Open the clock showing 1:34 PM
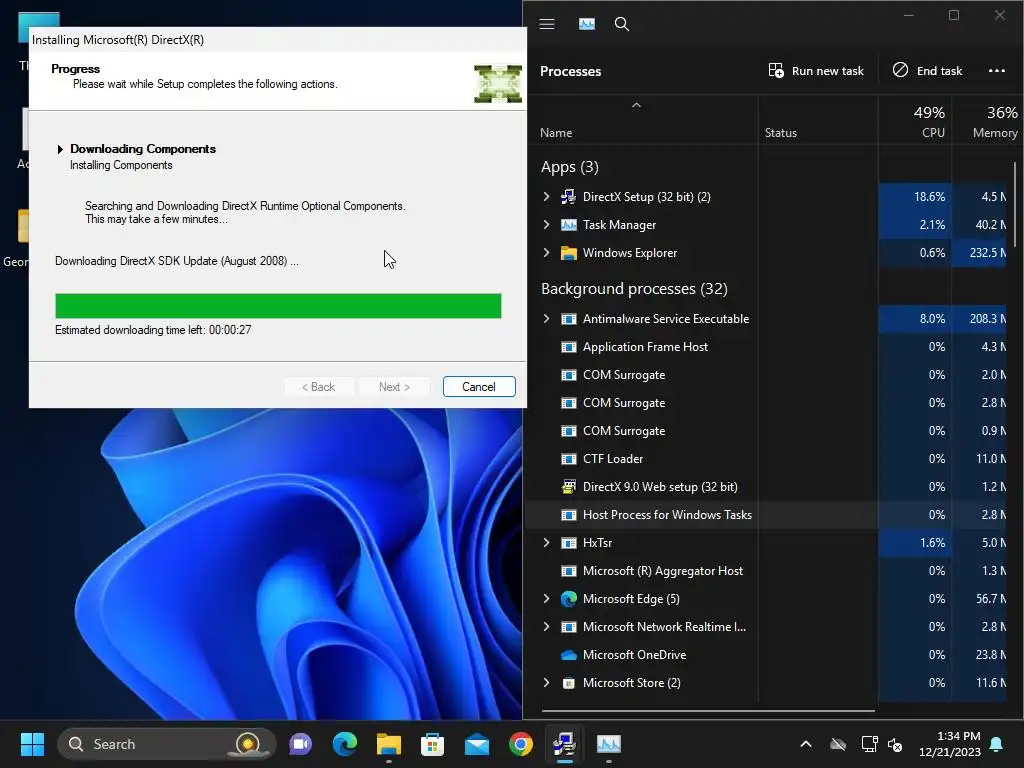 (950, 744)
